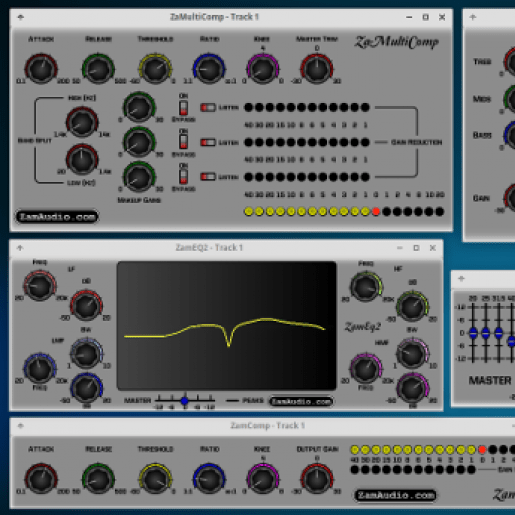Click the Attack knob in ZamComp
This screenshot has width=515, height=515.
[41, 479]
